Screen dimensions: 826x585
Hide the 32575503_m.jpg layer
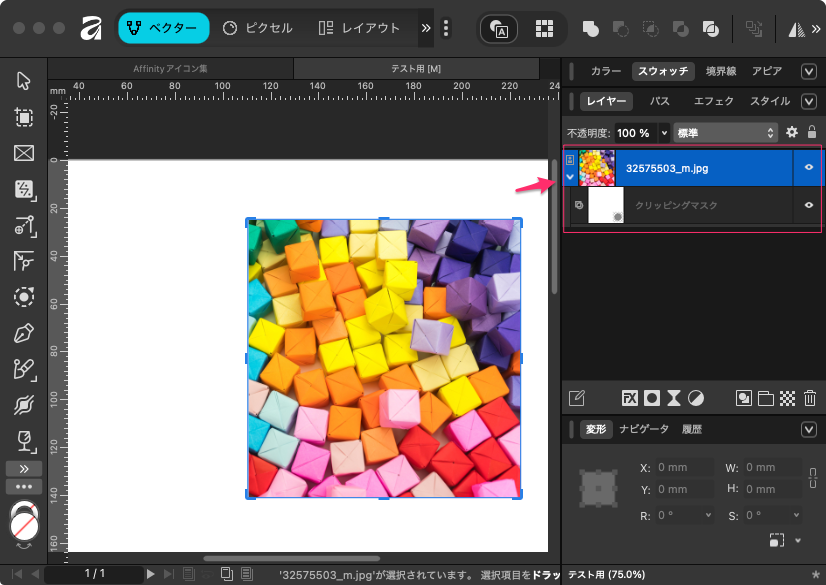(808, 168)
